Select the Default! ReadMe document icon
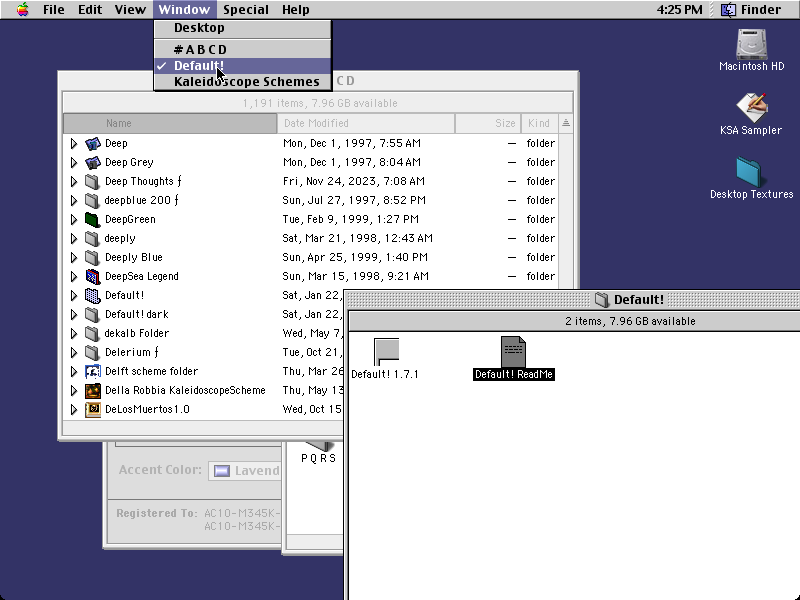The image size is (800, 600). tap(513, 352)
